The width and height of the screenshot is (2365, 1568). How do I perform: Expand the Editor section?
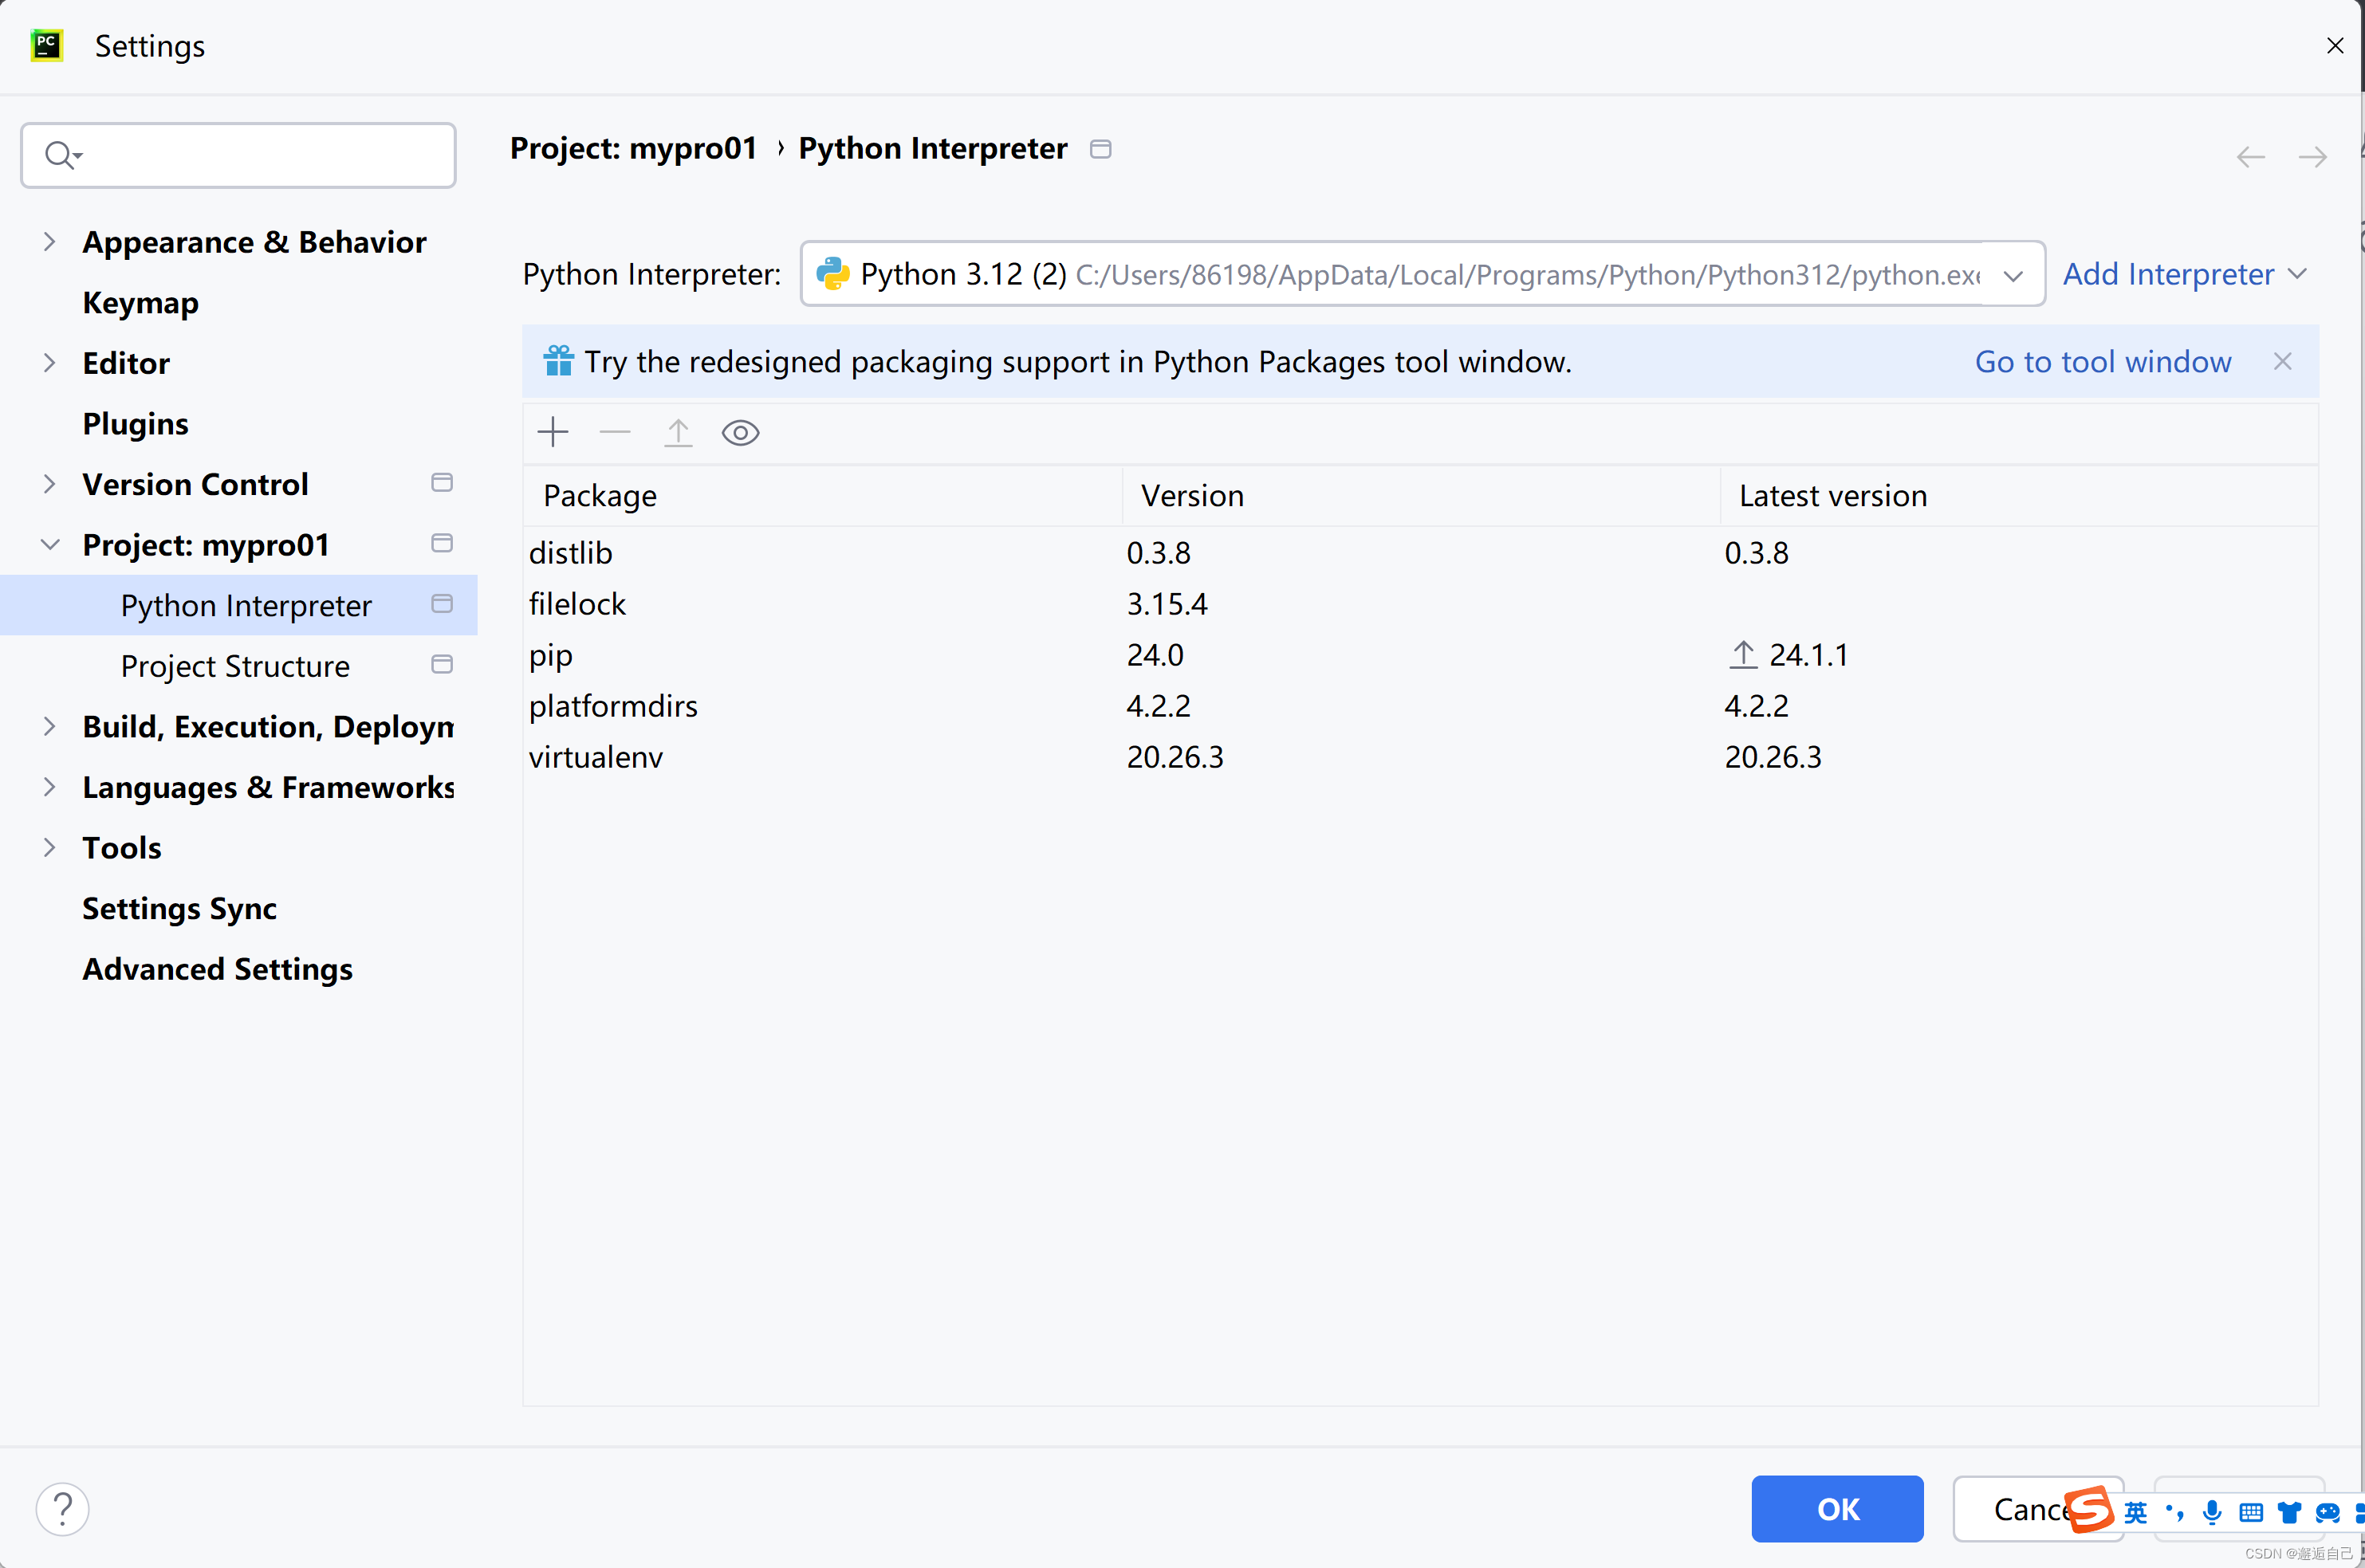click(x=49, y=363)
